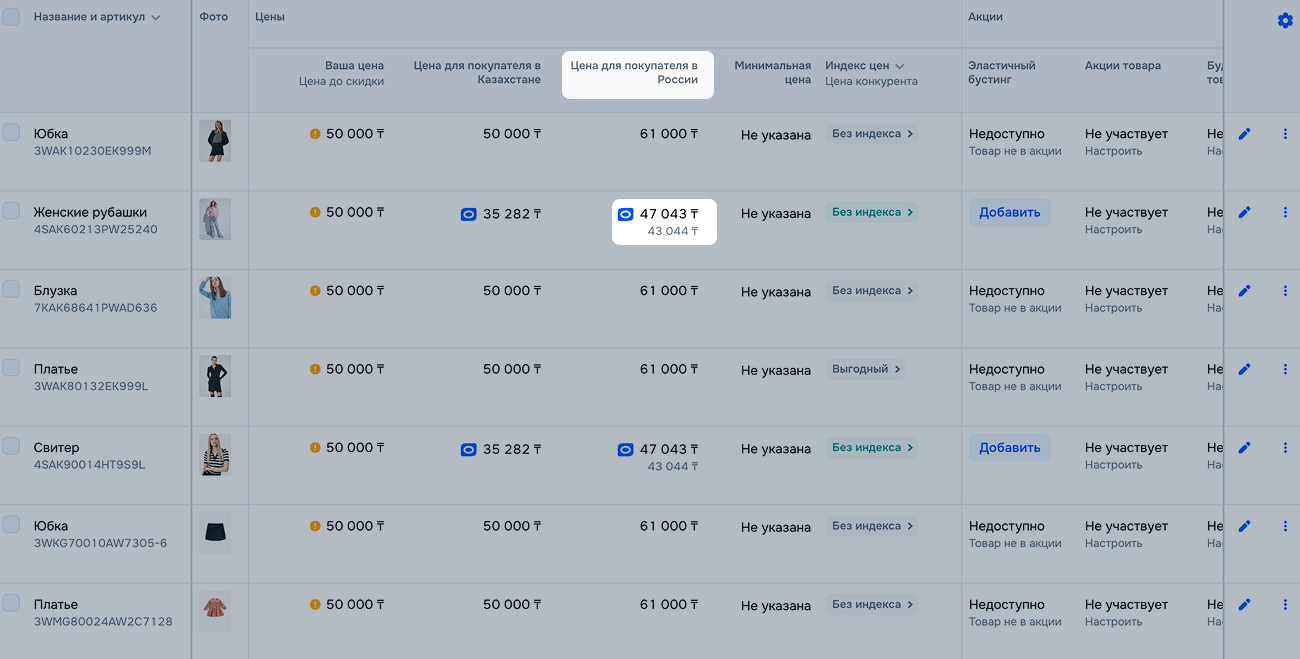This screenshot has width=1300, height=659.
Task: Click blue Ozon card icon in Свитер Kazakhstan price
Action: coord(468,450)
